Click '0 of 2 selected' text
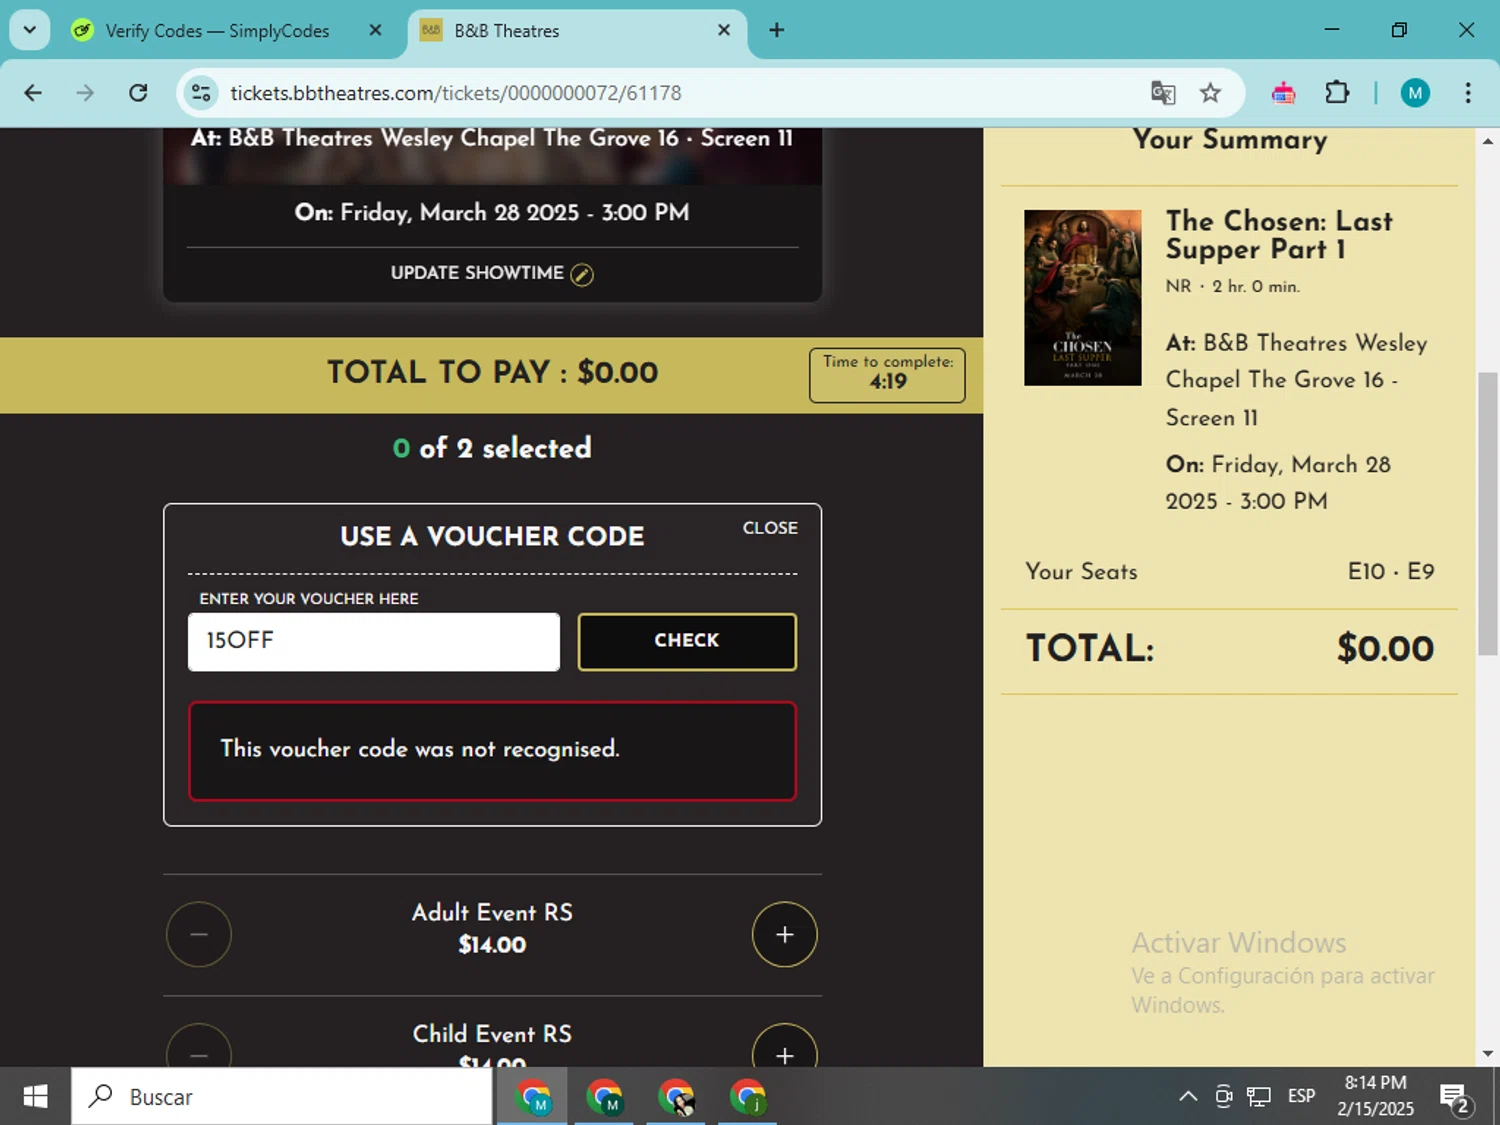1500x1125 pixels. pyautogui.click(x=492, y=448)
